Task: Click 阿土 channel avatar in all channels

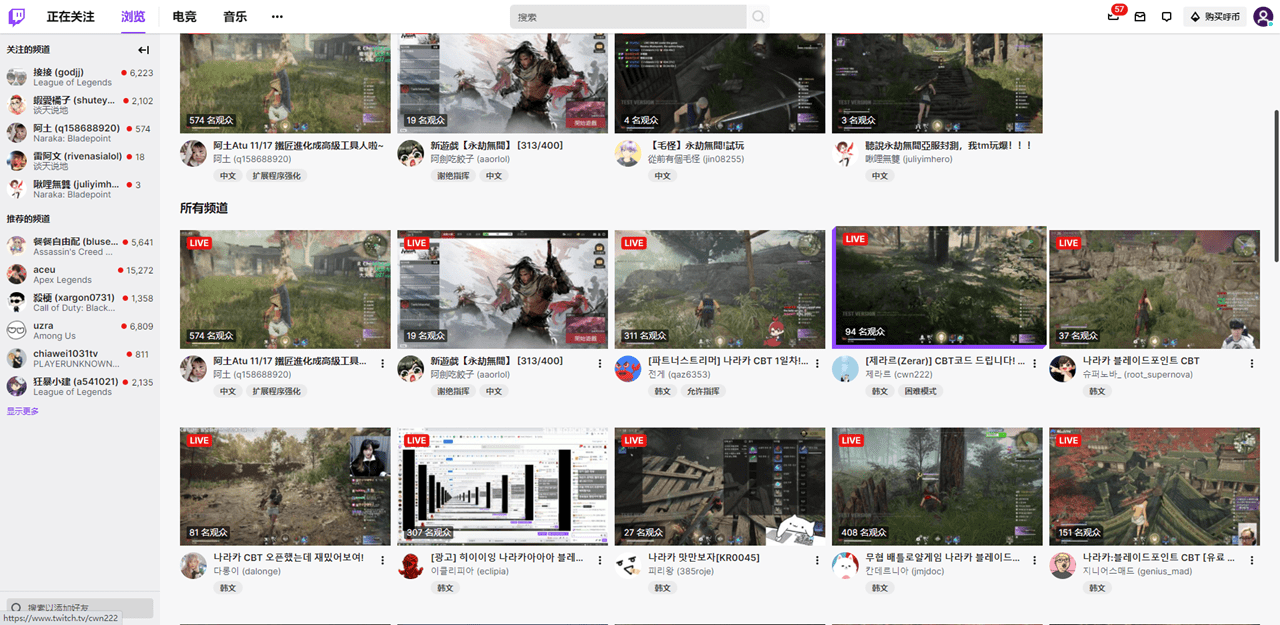Action: (x=193, y=369)
